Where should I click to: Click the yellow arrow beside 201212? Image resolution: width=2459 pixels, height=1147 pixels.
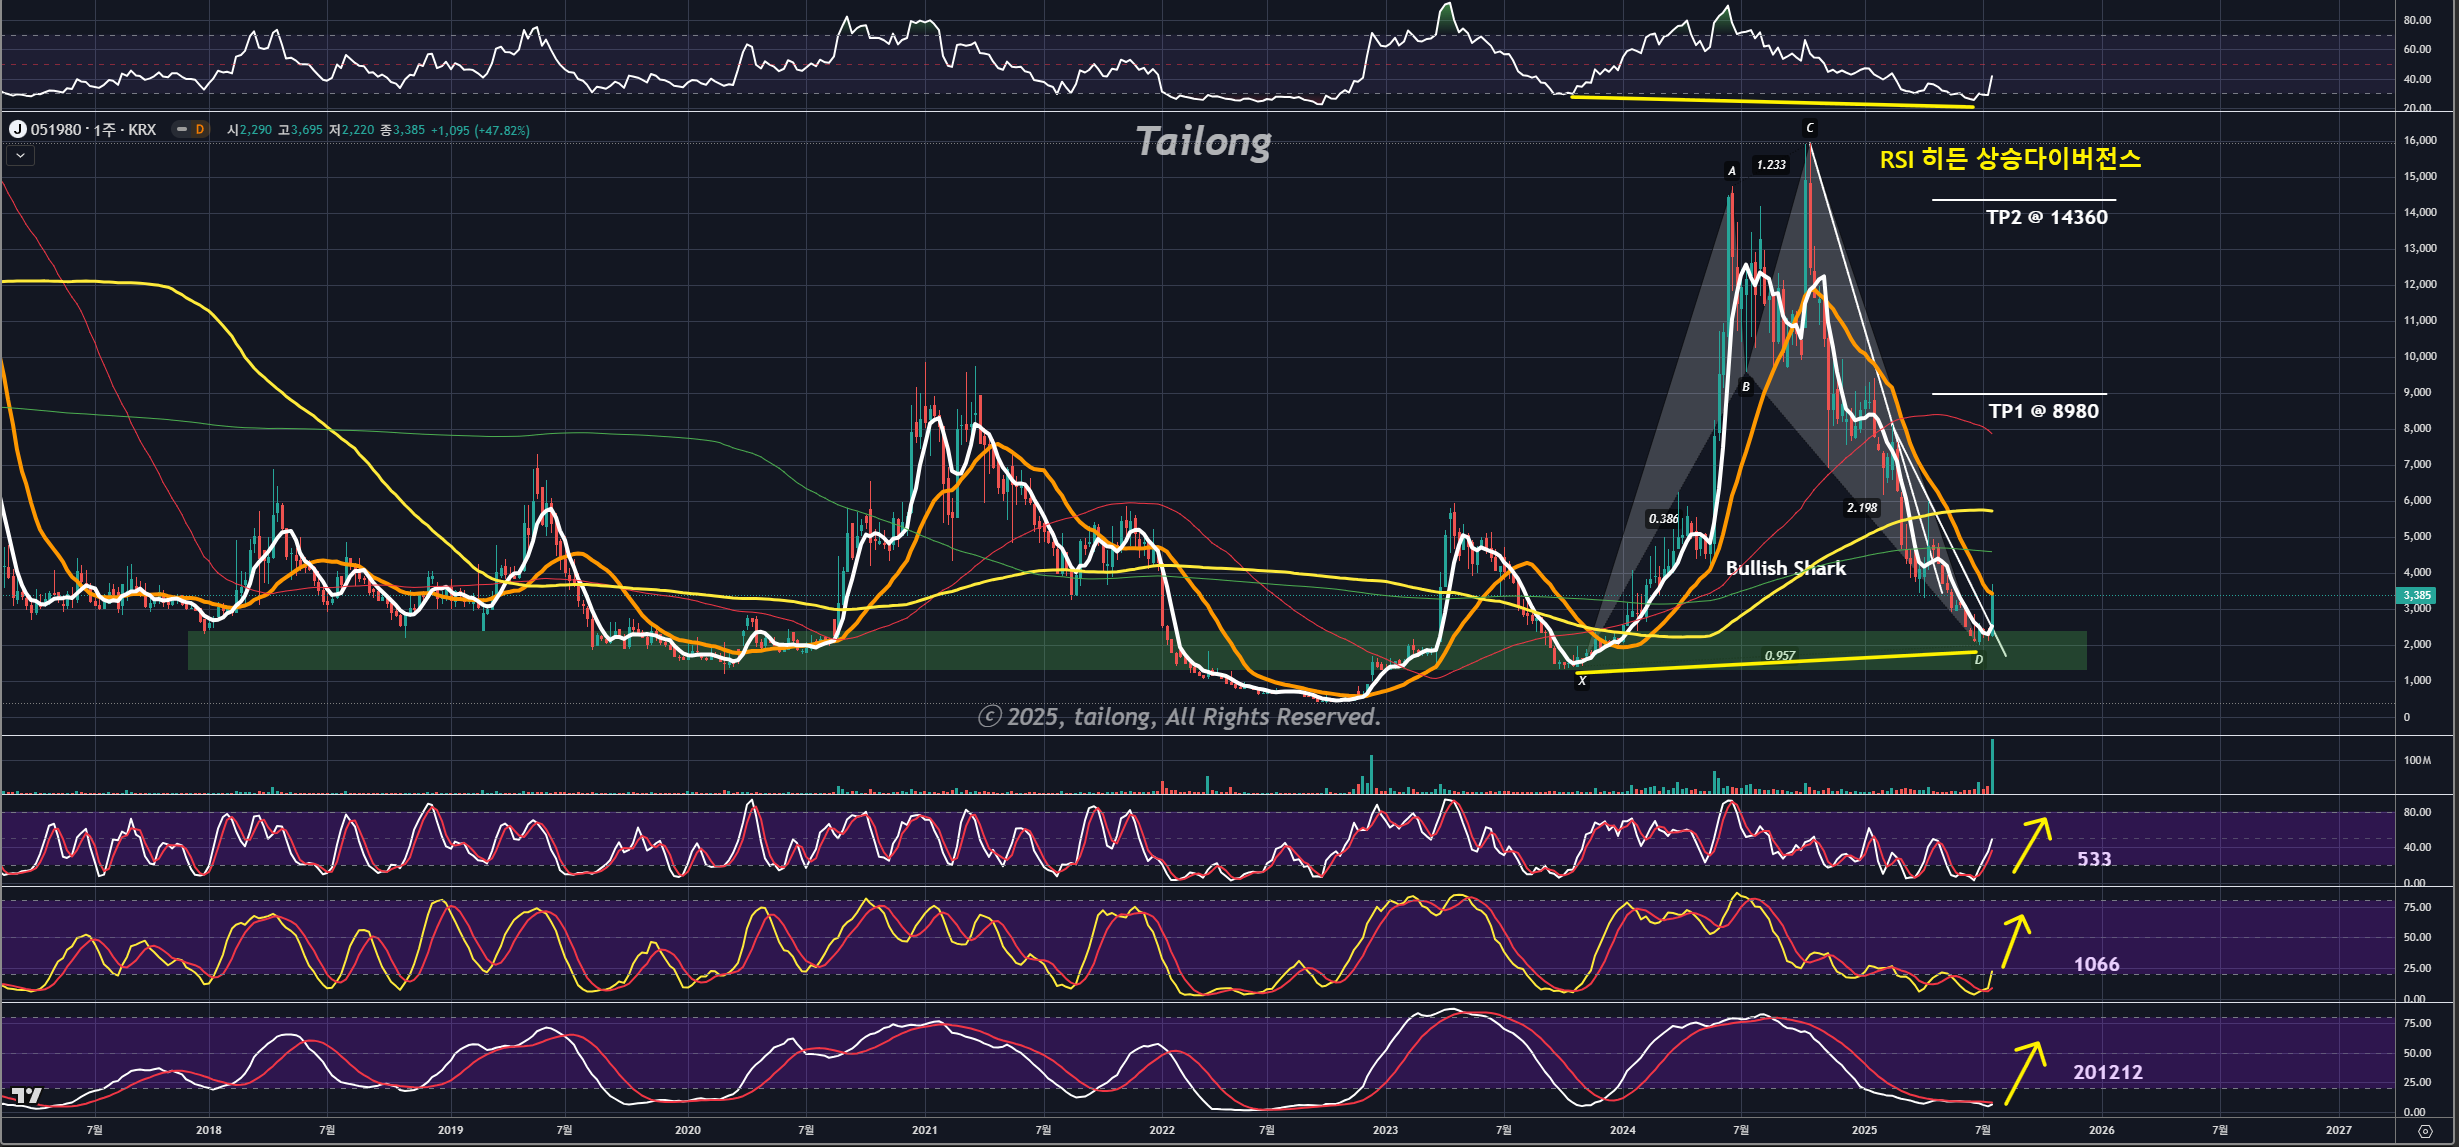pyautogui.click(x=2024, y=1073)
